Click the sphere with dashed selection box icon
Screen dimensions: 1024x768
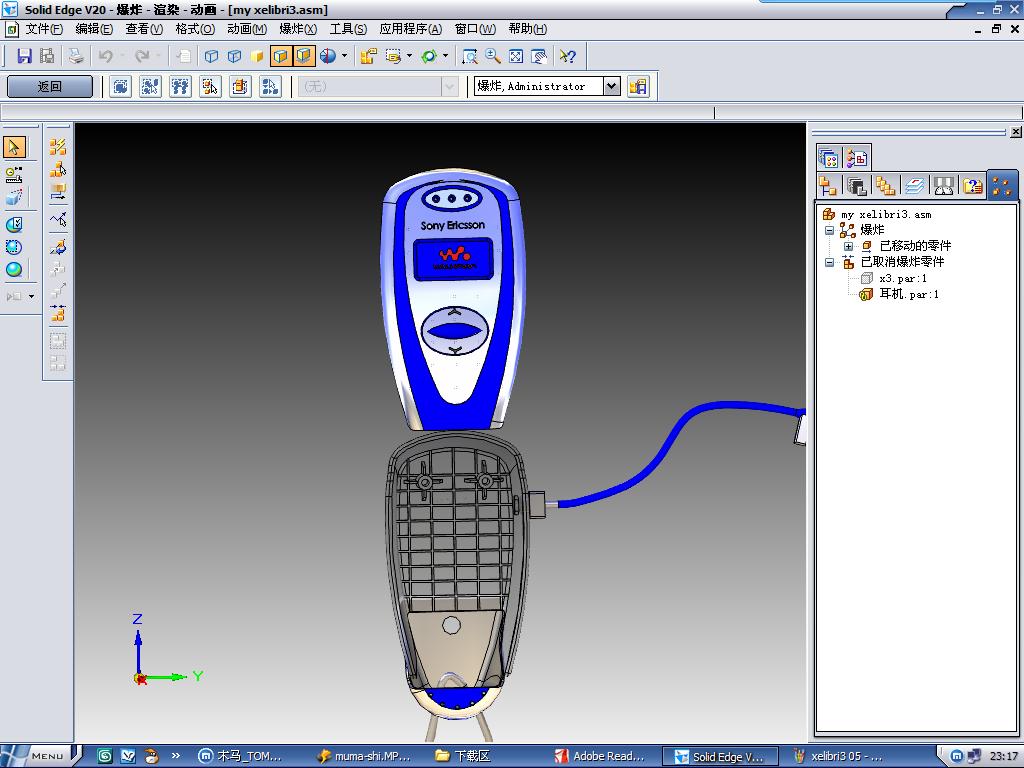(x=14, y=247)
